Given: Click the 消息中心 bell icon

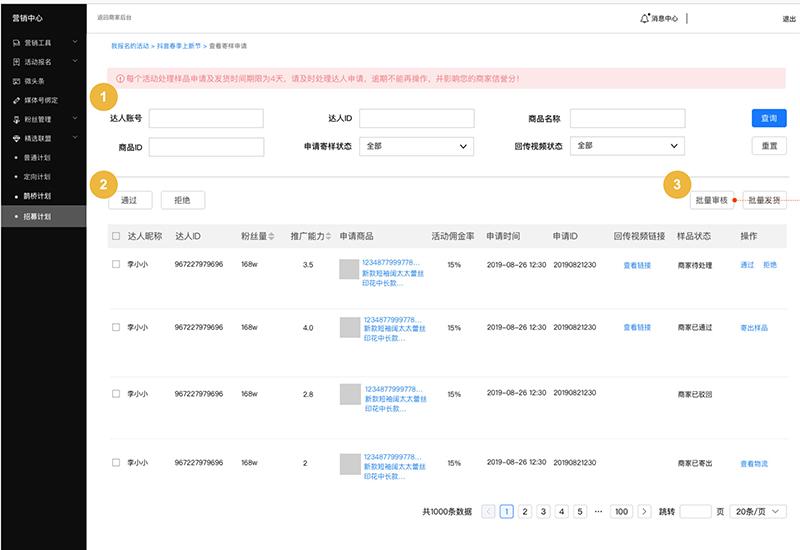Looking at the screenshot, I should [x=644, y=18].
